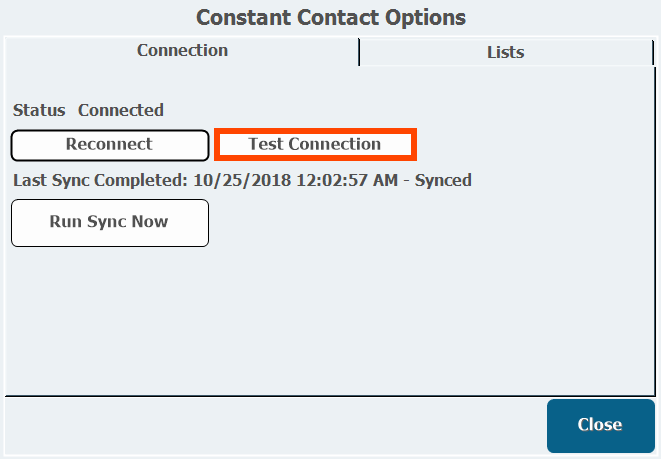Click the Constant Contact Options title

point(330,18)
